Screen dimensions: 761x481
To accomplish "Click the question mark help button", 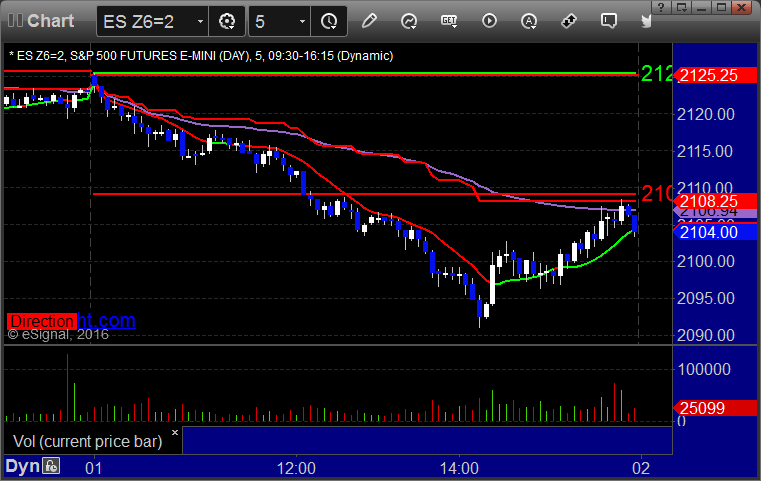I will coord(661,7).
